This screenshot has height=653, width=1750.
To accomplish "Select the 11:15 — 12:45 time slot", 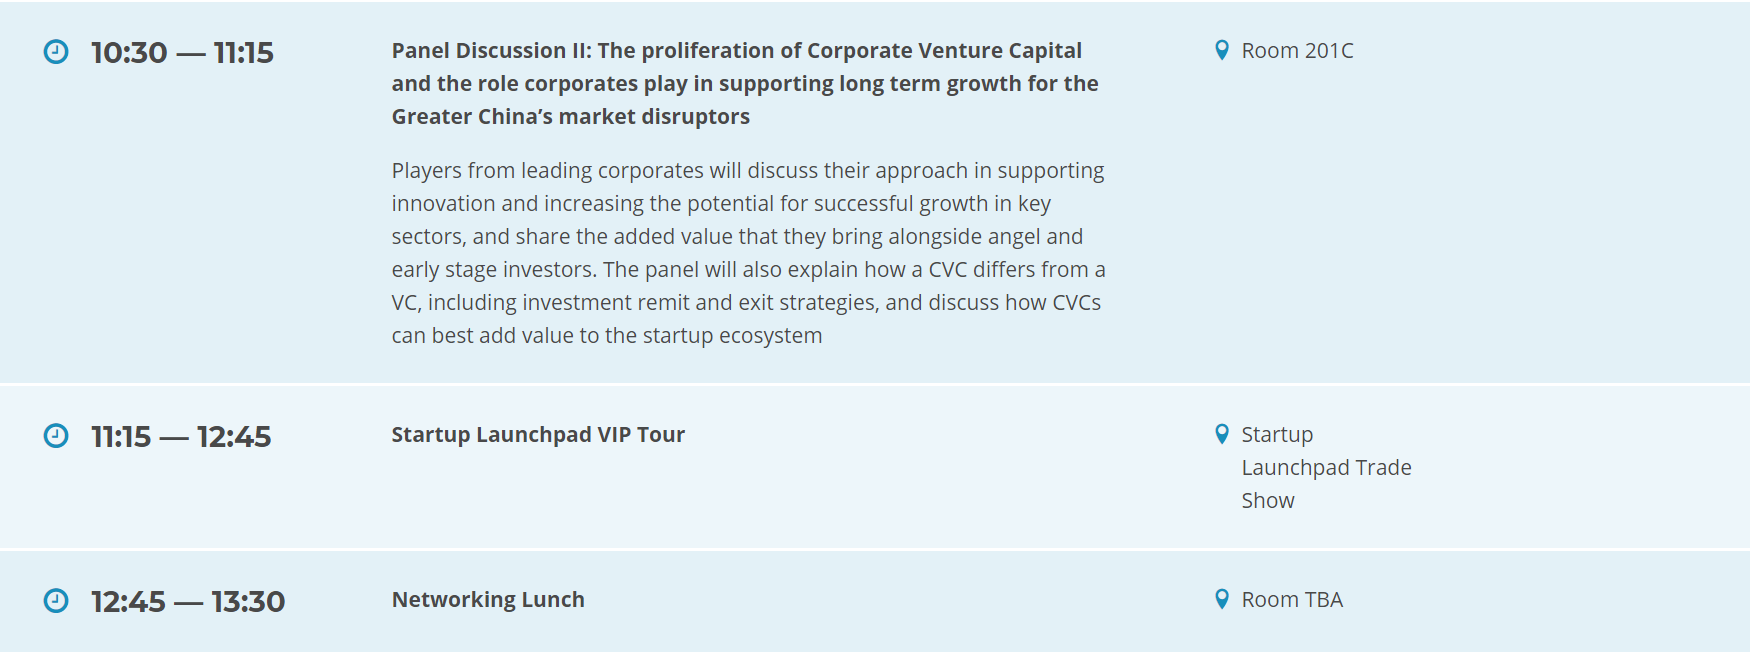I will pos(181,436).
